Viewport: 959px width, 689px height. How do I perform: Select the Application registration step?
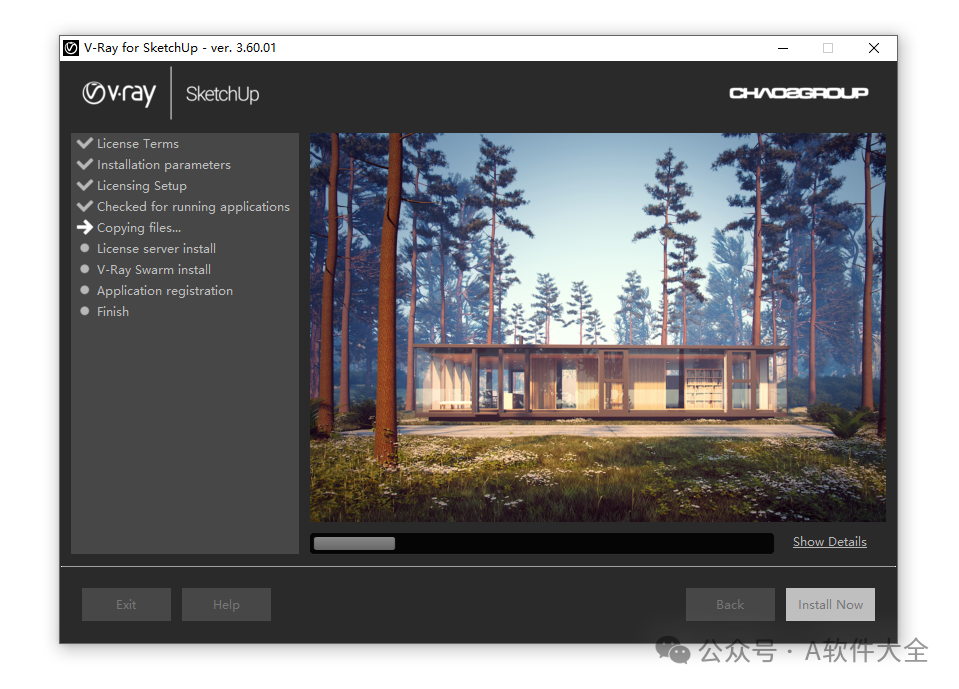tap(165, 291)
